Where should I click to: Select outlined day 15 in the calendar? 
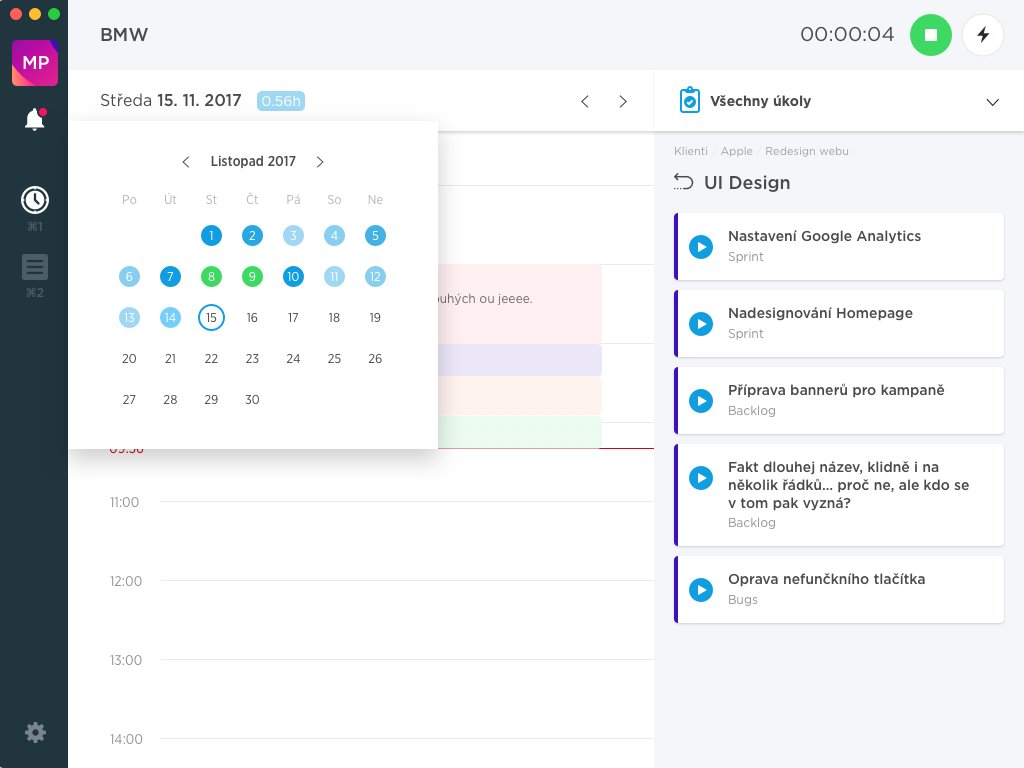pyautogui.click(x=211, y=318)
